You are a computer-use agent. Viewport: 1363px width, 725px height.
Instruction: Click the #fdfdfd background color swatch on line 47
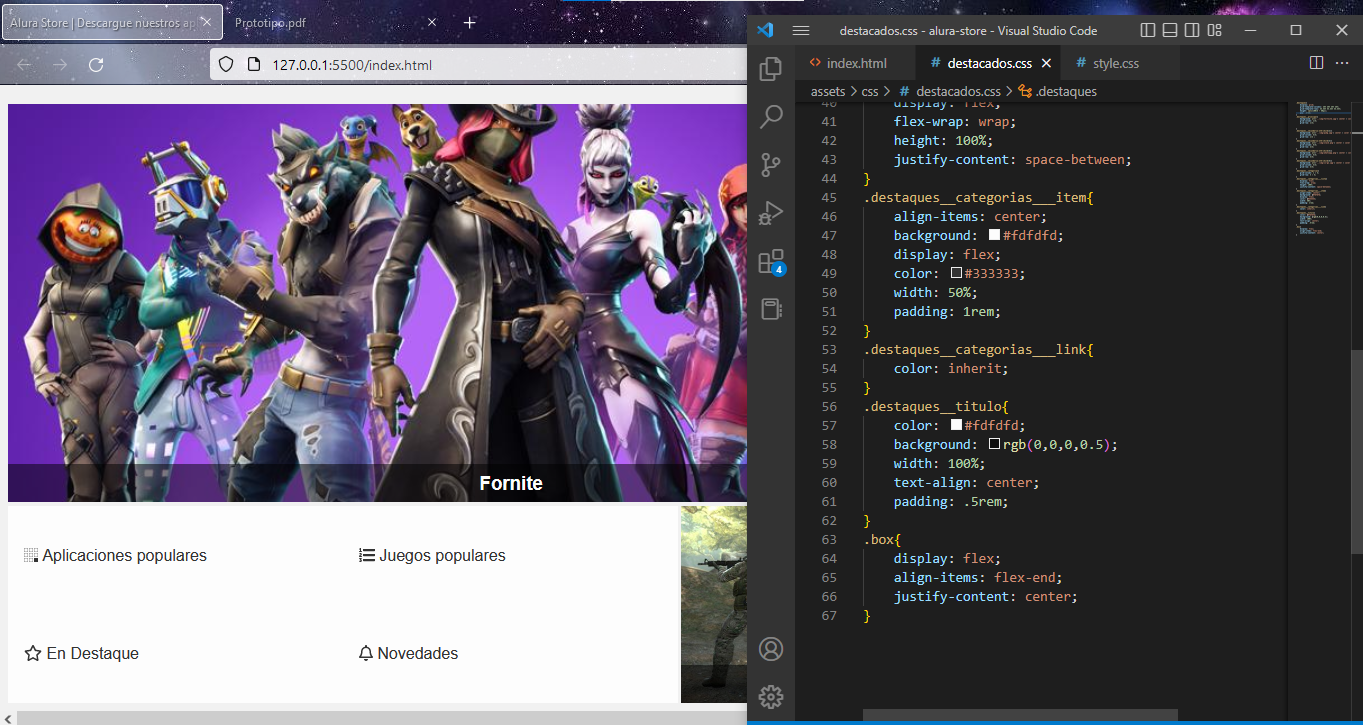[x=994, y=235]
